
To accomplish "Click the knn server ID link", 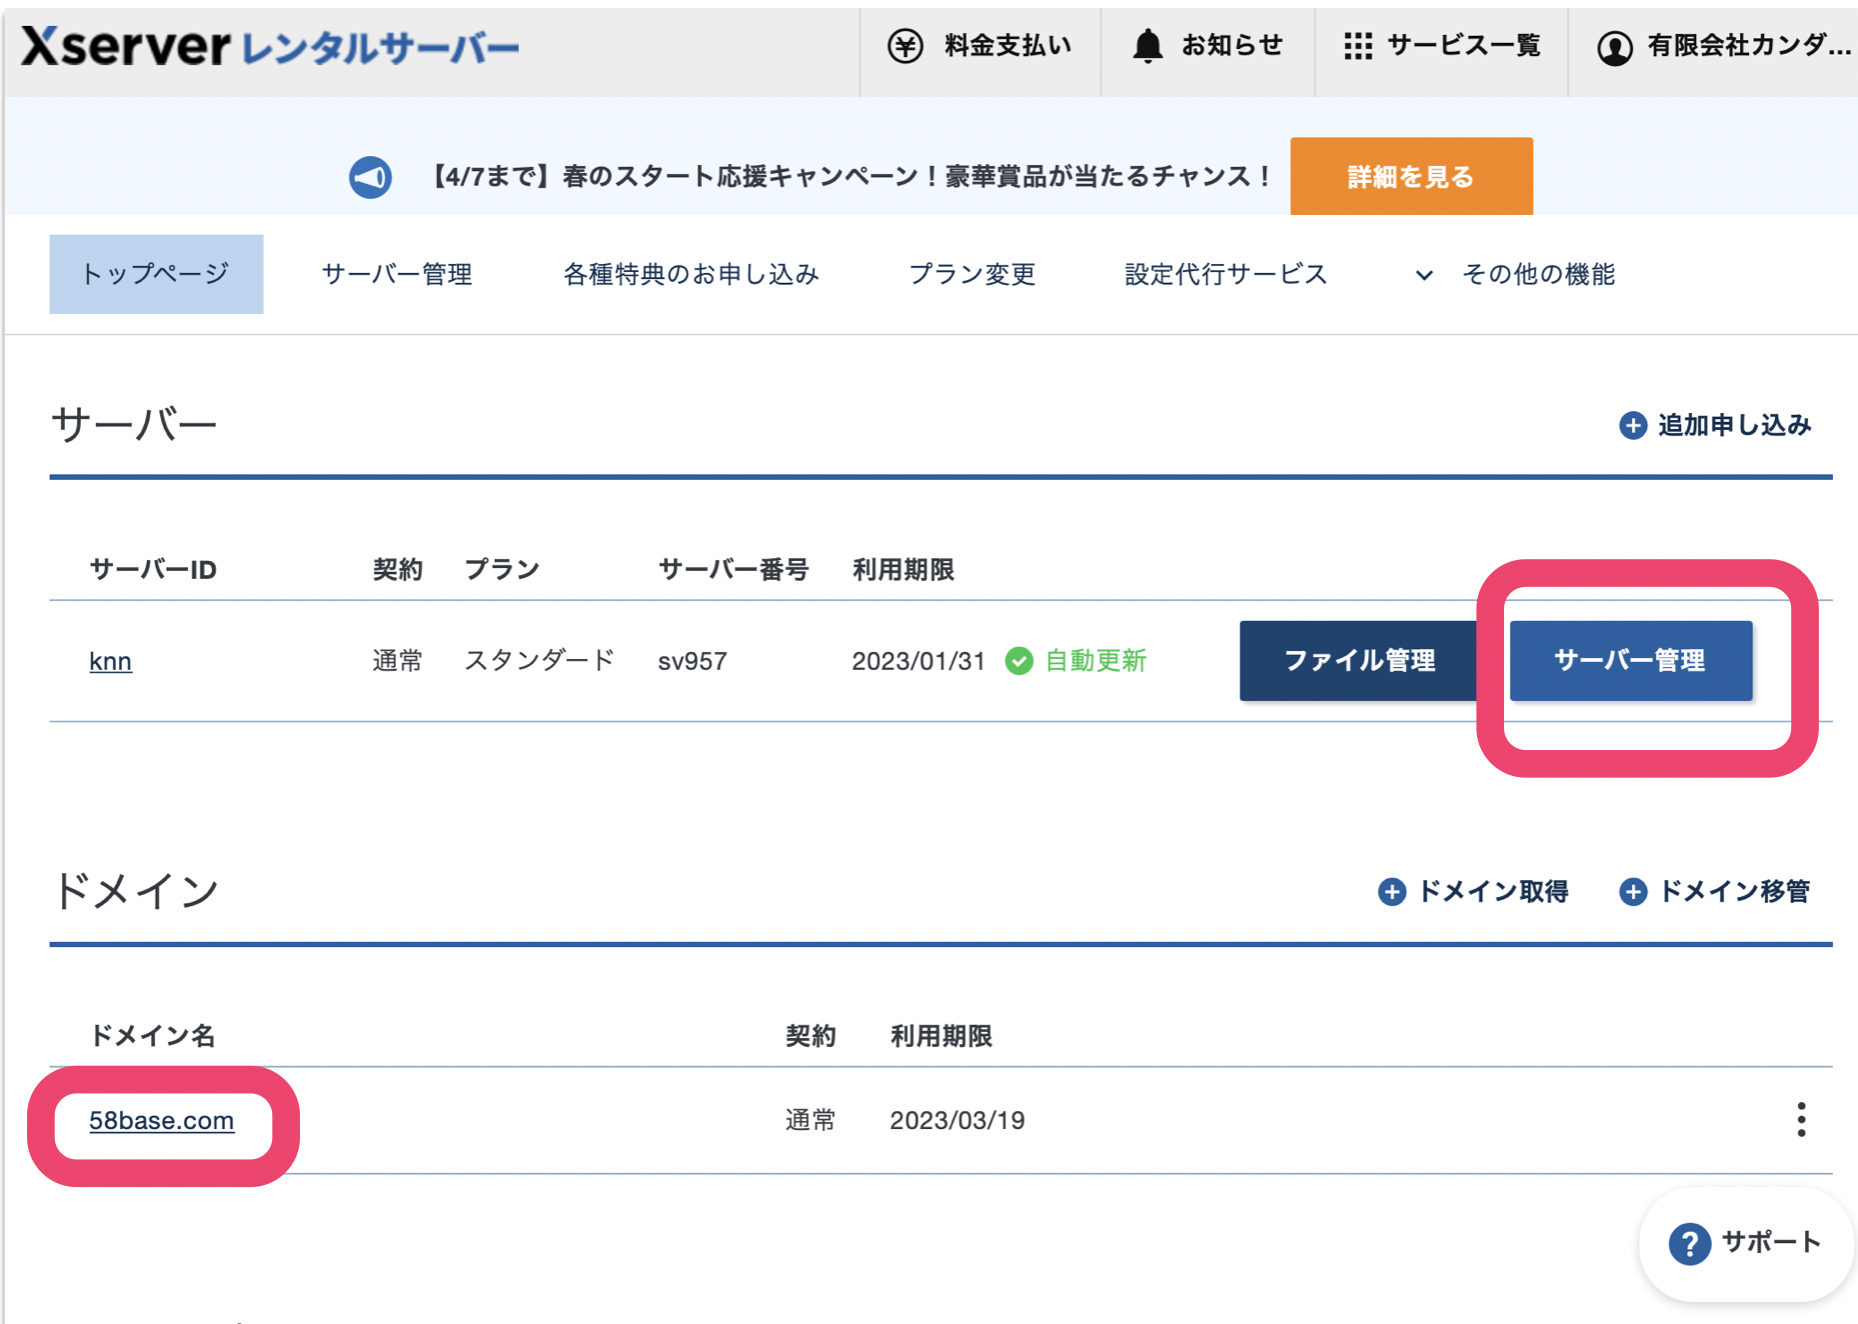I will point(110,661).
